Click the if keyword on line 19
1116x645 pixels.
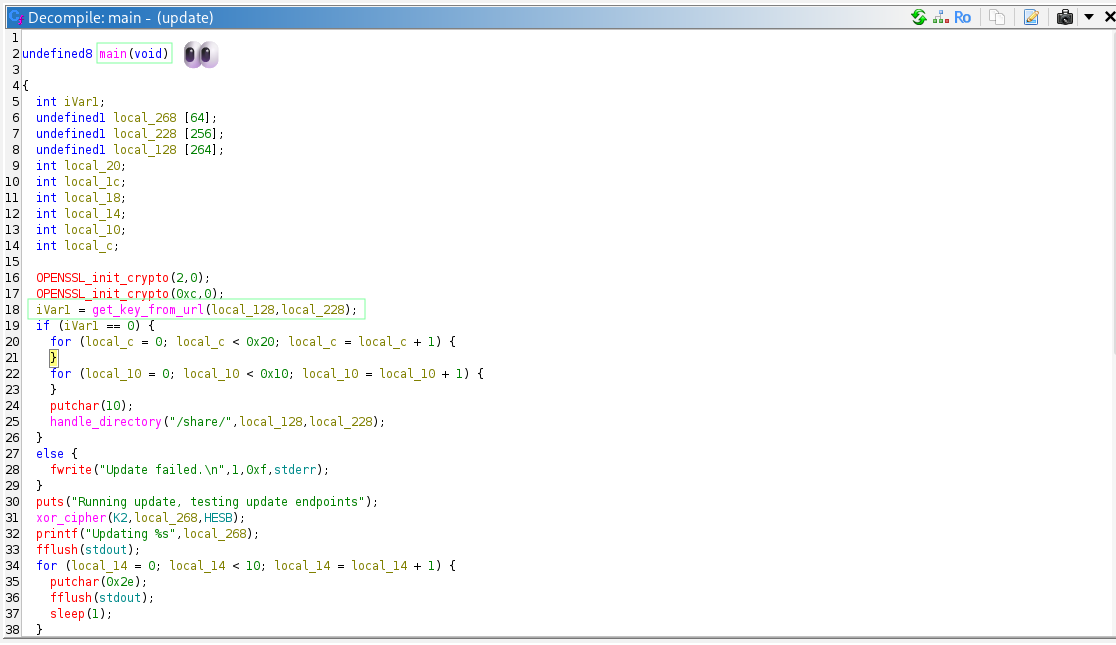(x=43, y=325)
